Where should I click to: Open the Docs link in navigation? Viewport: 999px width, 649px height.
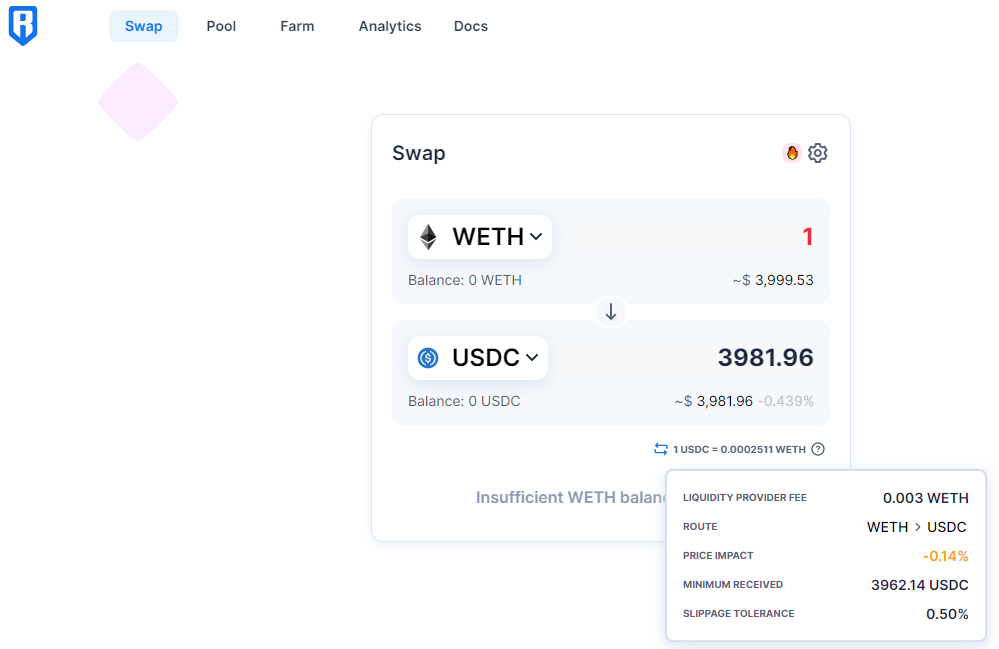(471, 26)
